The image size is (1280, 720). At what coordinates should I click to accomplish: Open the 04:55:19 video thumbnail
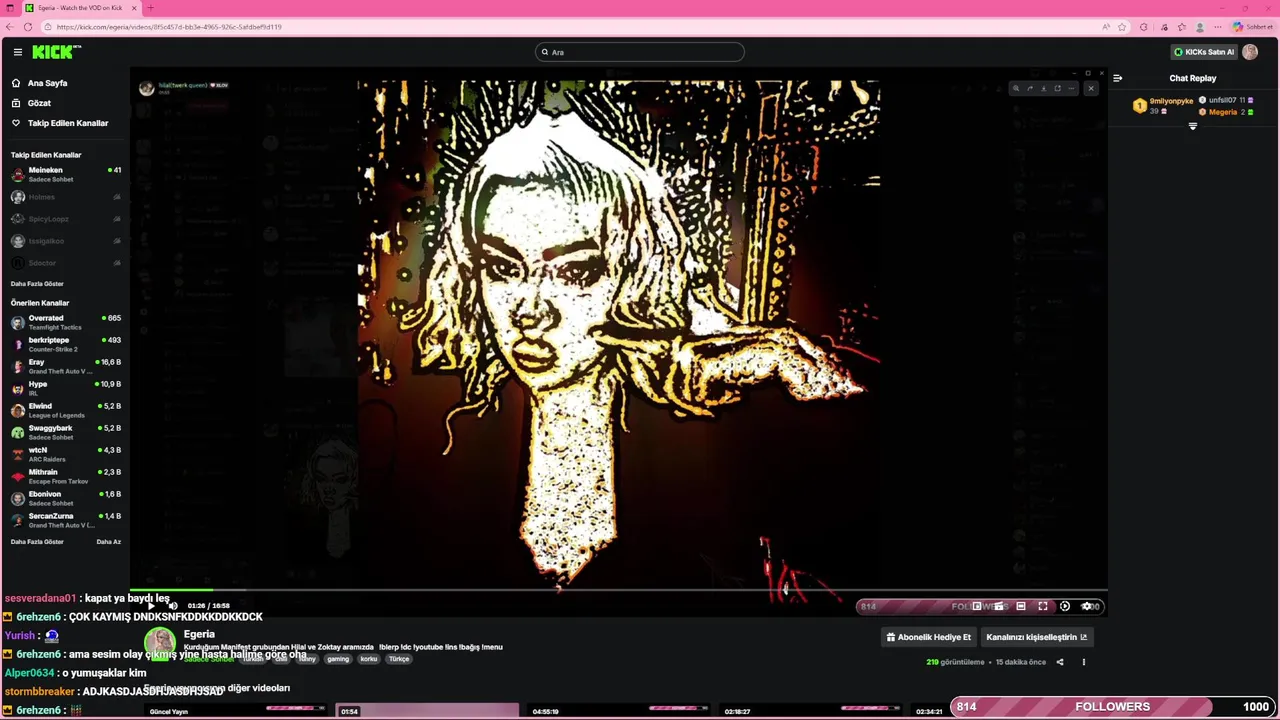click(619, 711)
